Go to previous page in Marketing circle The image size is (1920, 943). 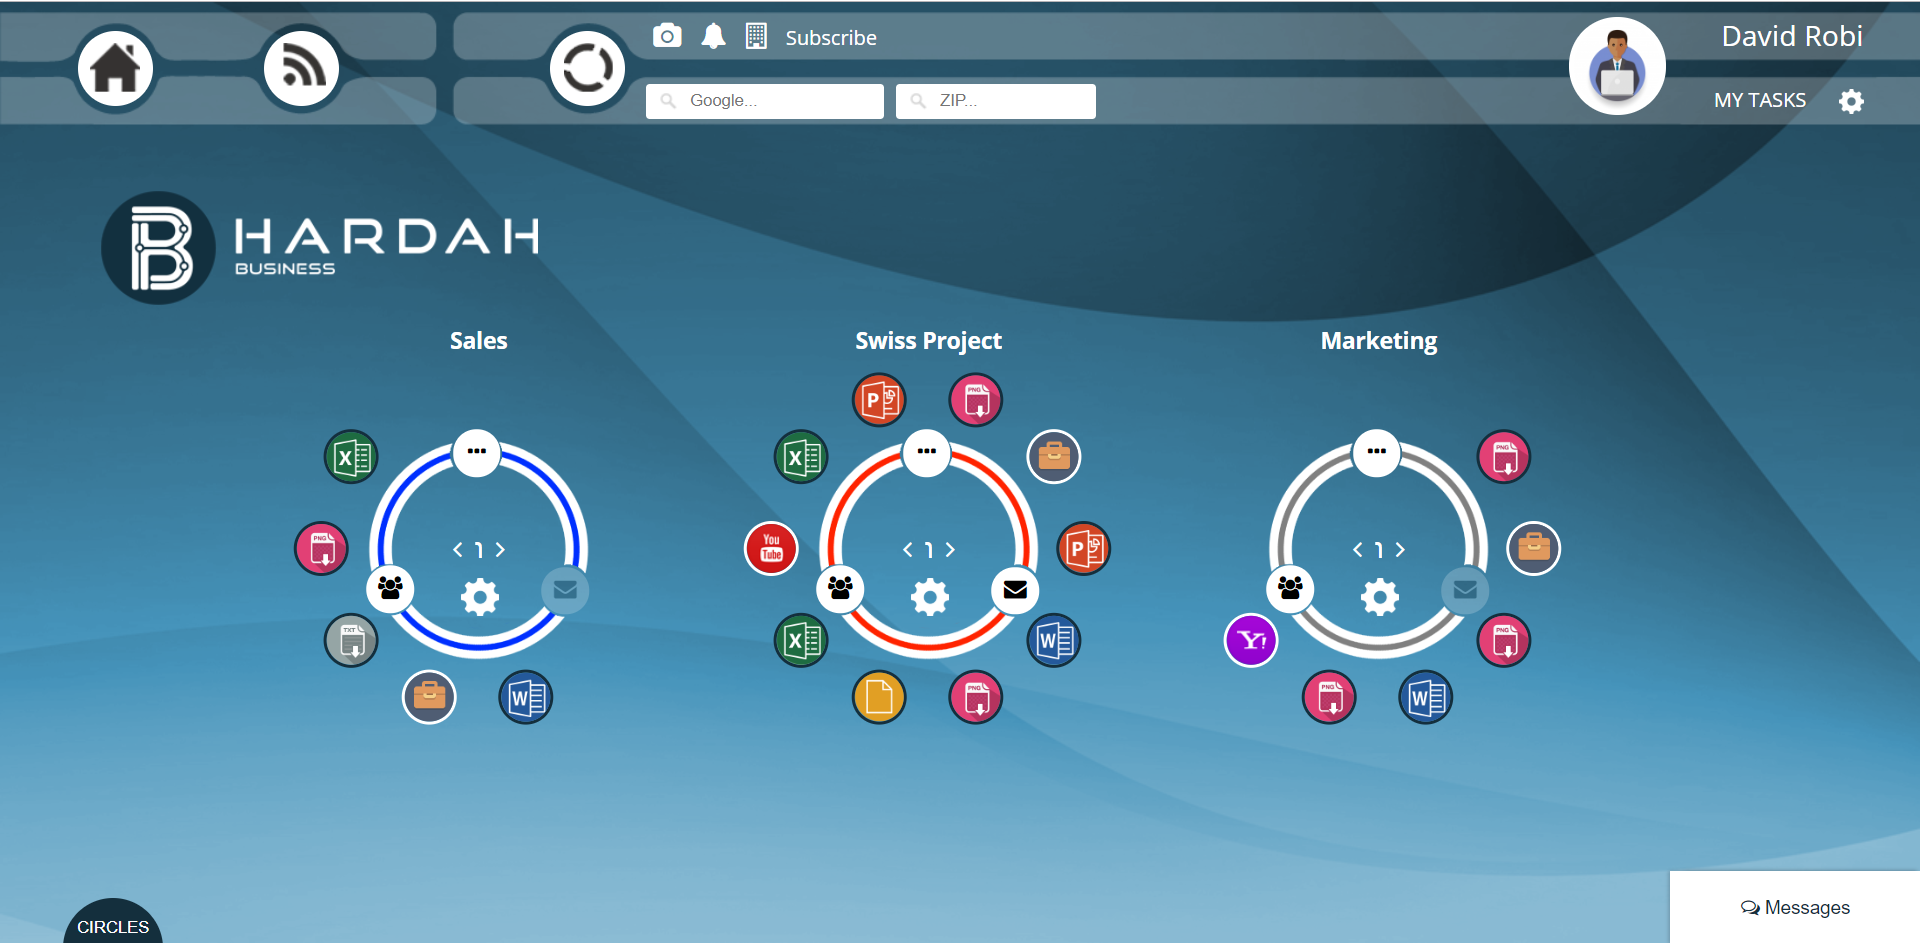pyautogui.click(x=1358, y=549)
